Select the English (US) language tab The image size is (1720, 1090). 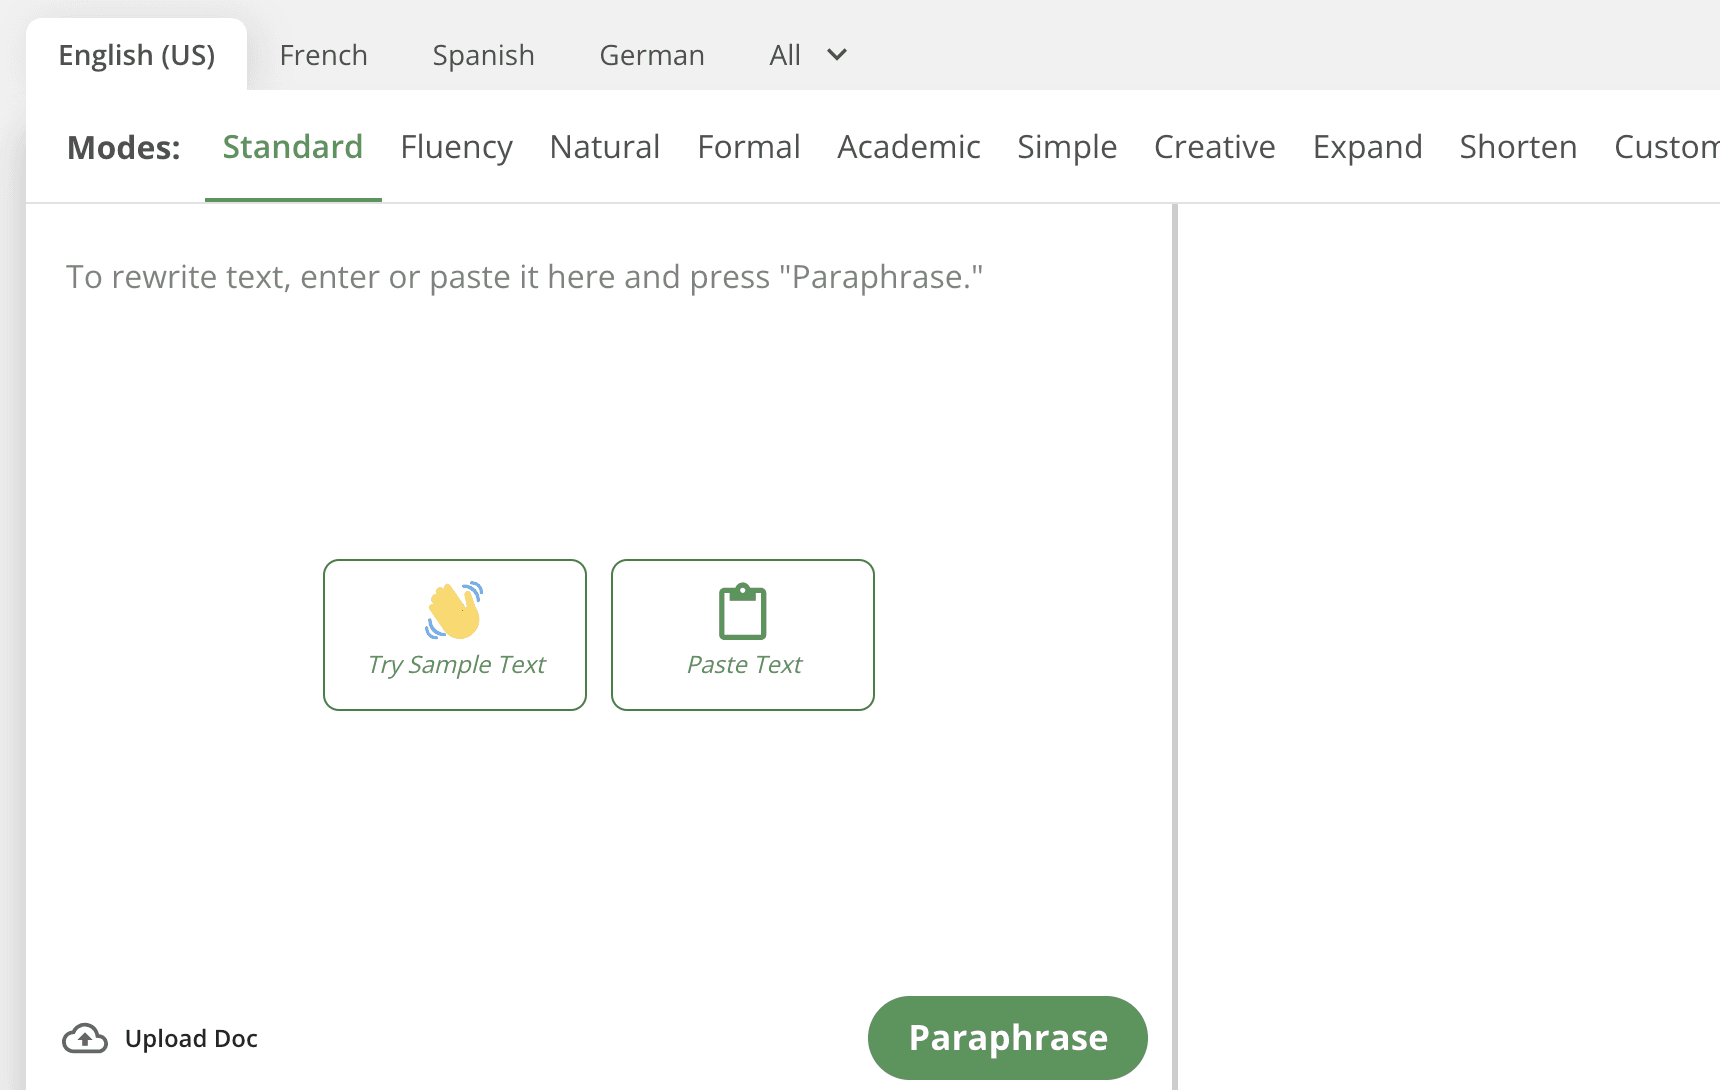pyautogui.click(x=137, y=55)
